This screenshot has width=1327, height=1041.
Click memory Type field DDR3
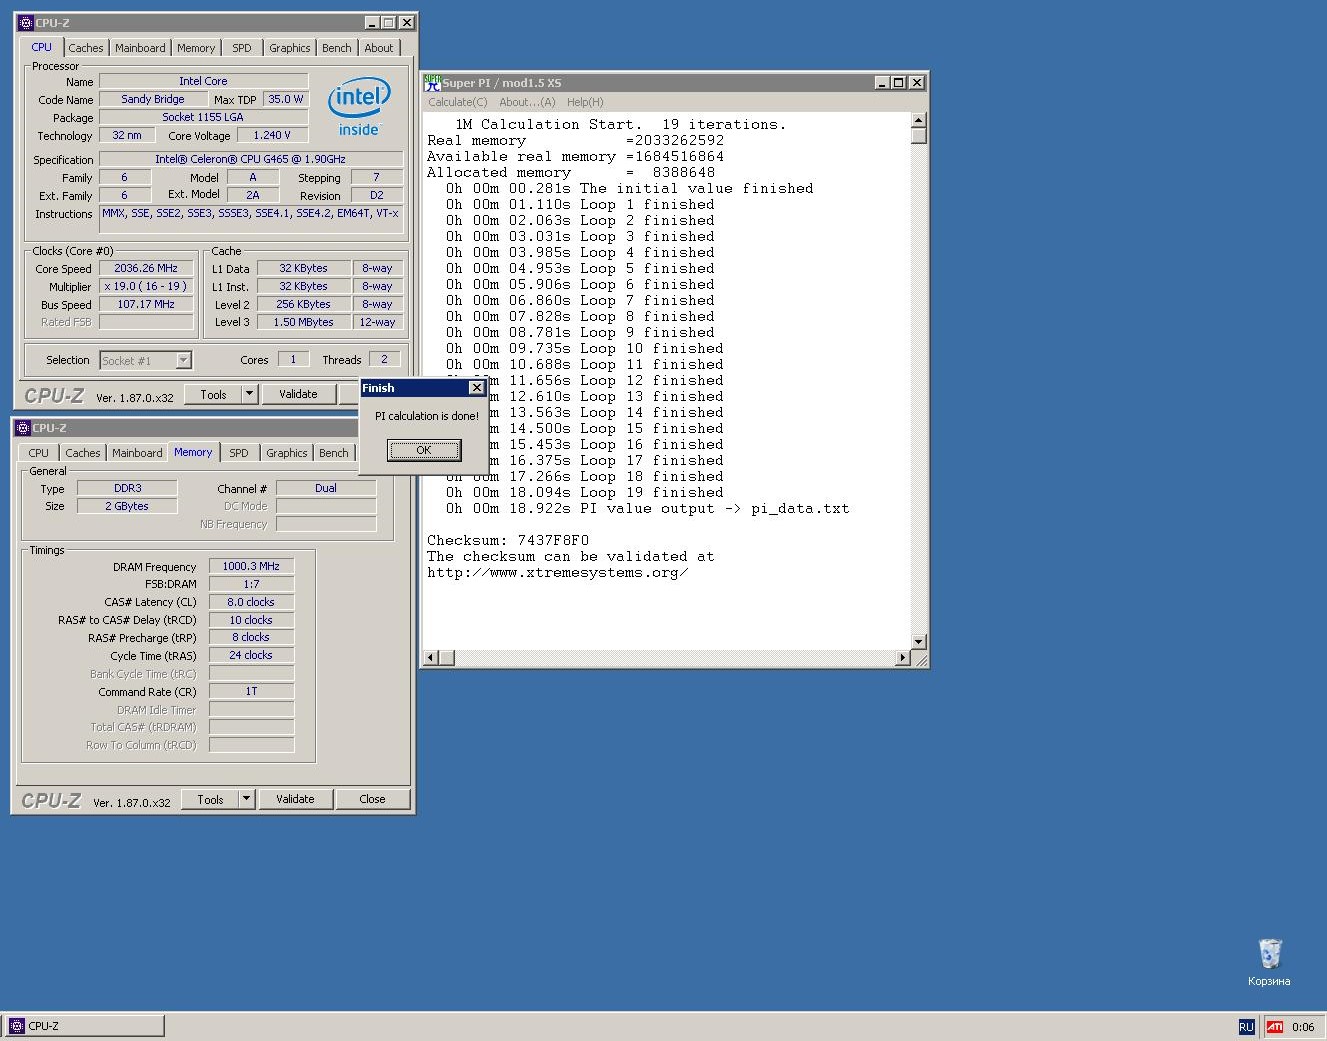127,488
